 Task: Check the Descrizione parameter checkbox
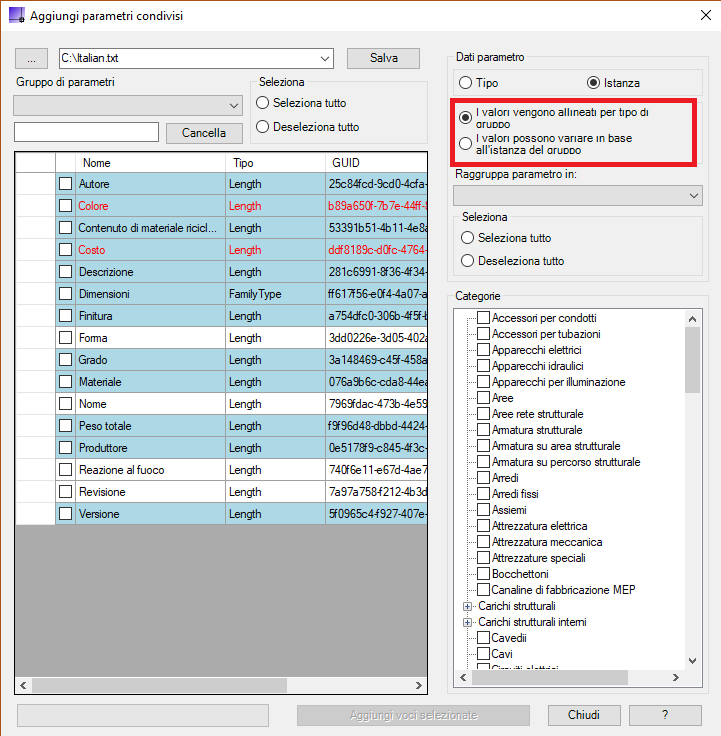point(66,272)
